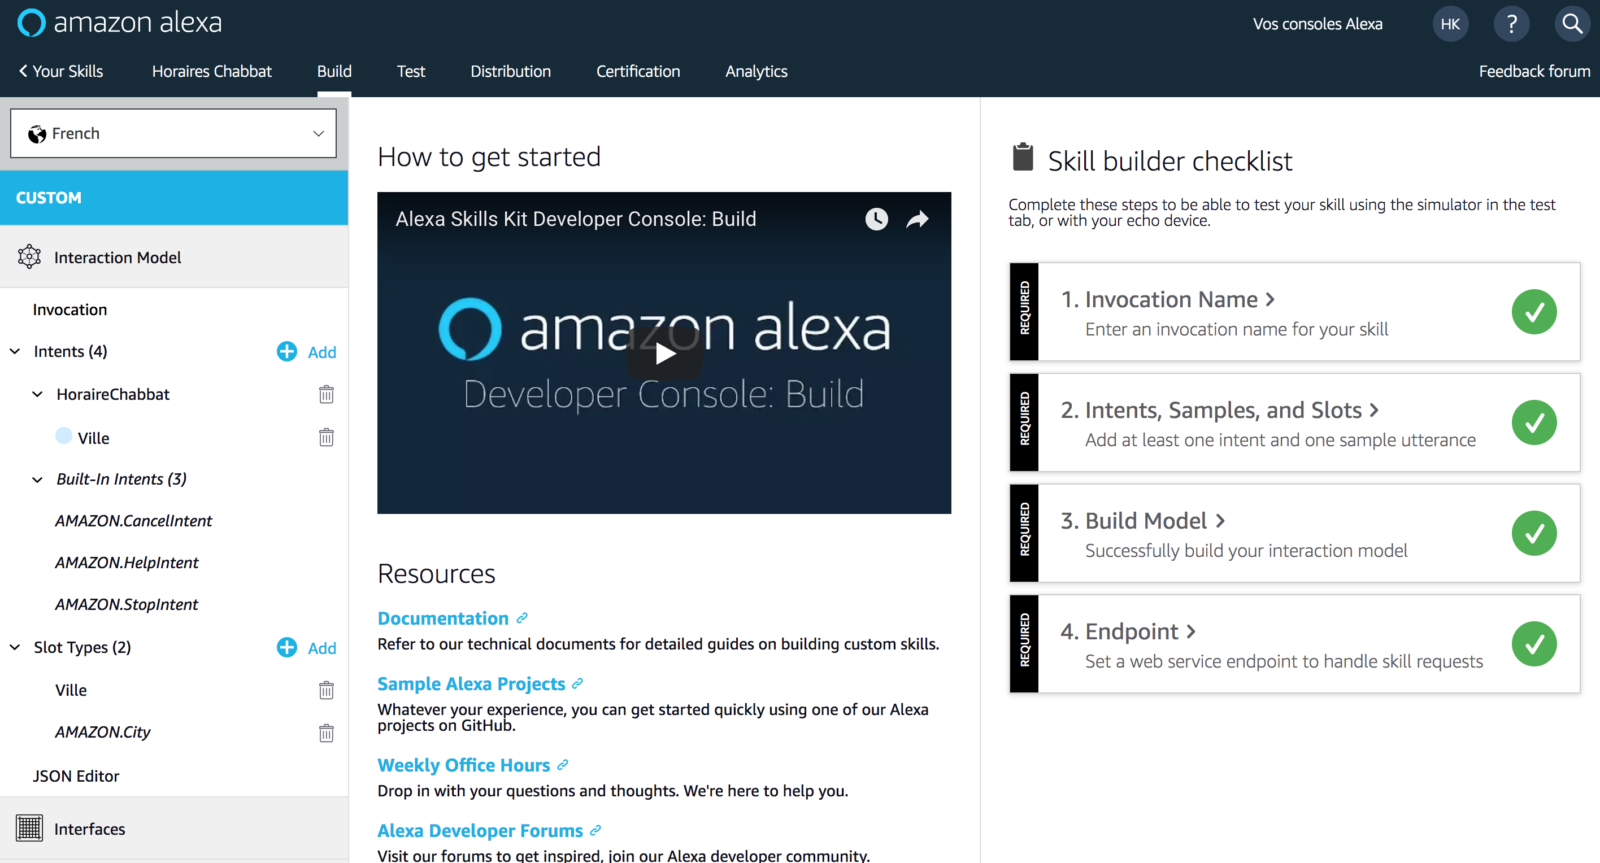The width and height of the screenshot is (1600, 863).
Task: Open 4. Endpoint checklist step
Action: pos(1128,632)
